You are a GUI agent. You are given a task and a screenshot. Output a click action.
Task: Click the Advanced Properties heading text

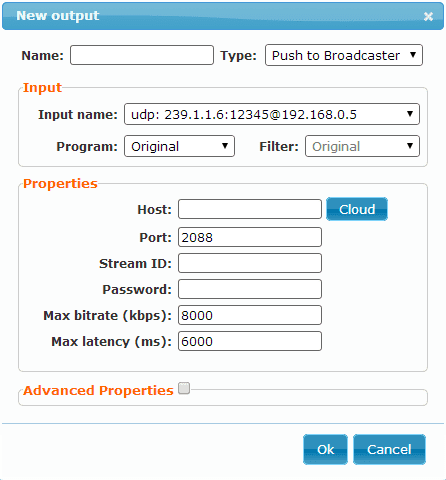(x=98, y=390)
